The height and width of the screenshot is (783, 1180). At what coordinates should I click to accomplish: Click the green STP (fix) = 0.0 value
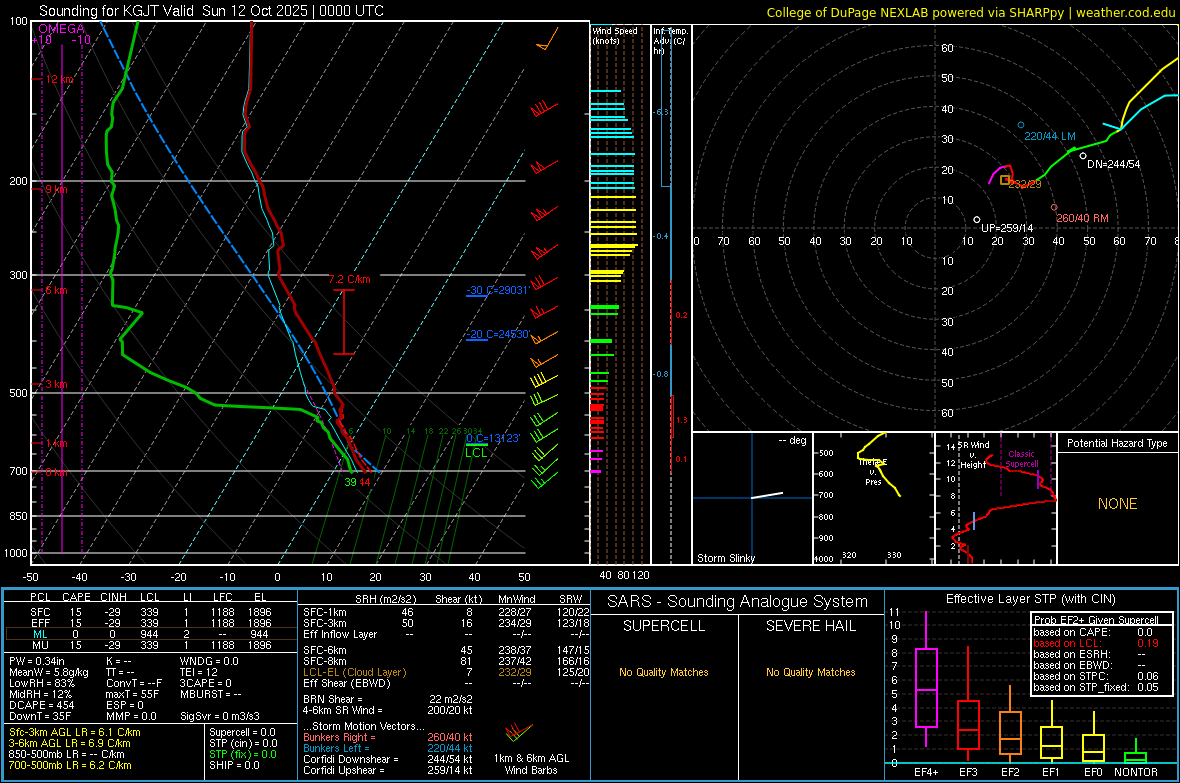(x=243, y=754)
